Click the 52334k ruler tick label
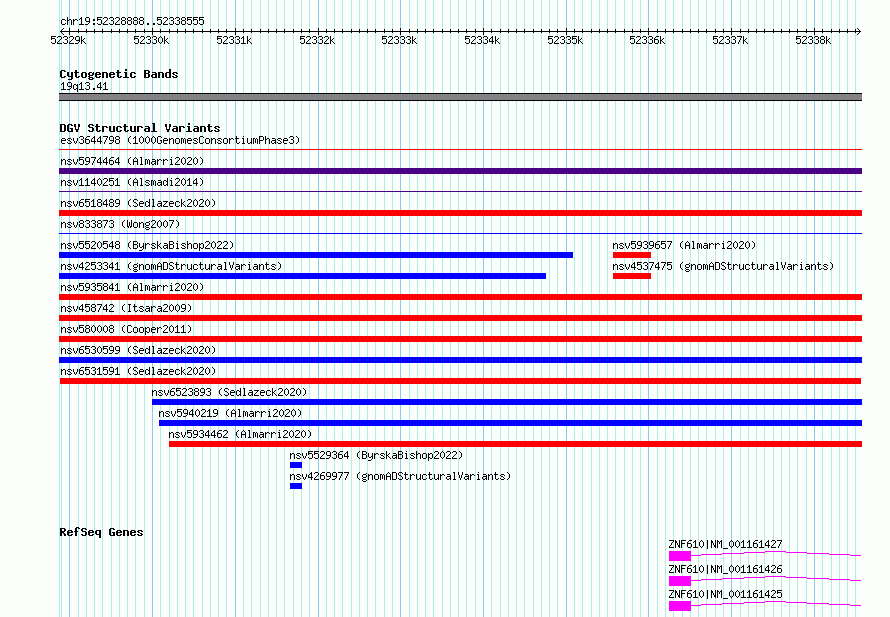Viewport: 890px width, 617px height. 482,40
